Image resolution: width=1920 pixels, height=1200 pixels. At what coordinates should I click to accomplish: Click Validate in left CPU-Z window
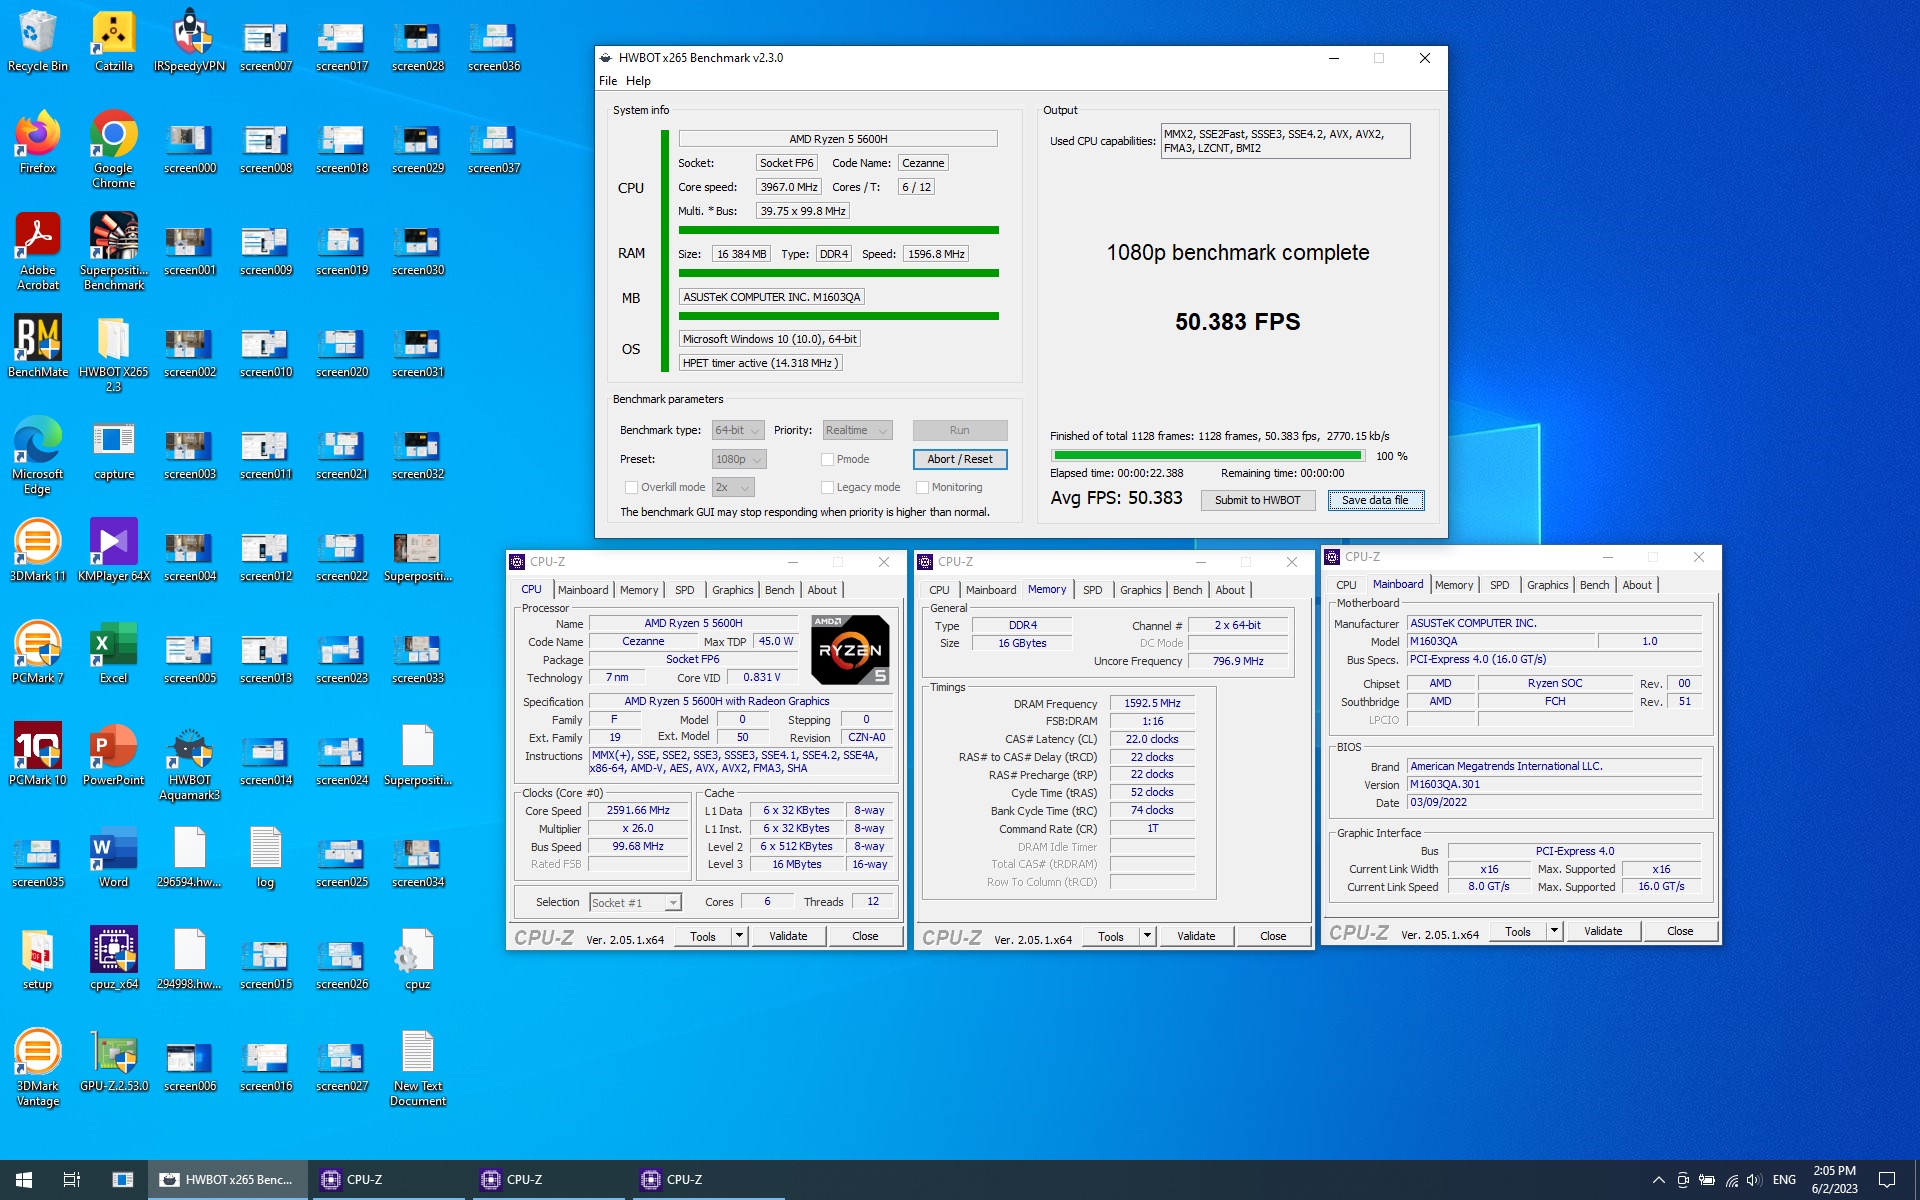pyautogui.click(x=788, y=936)
